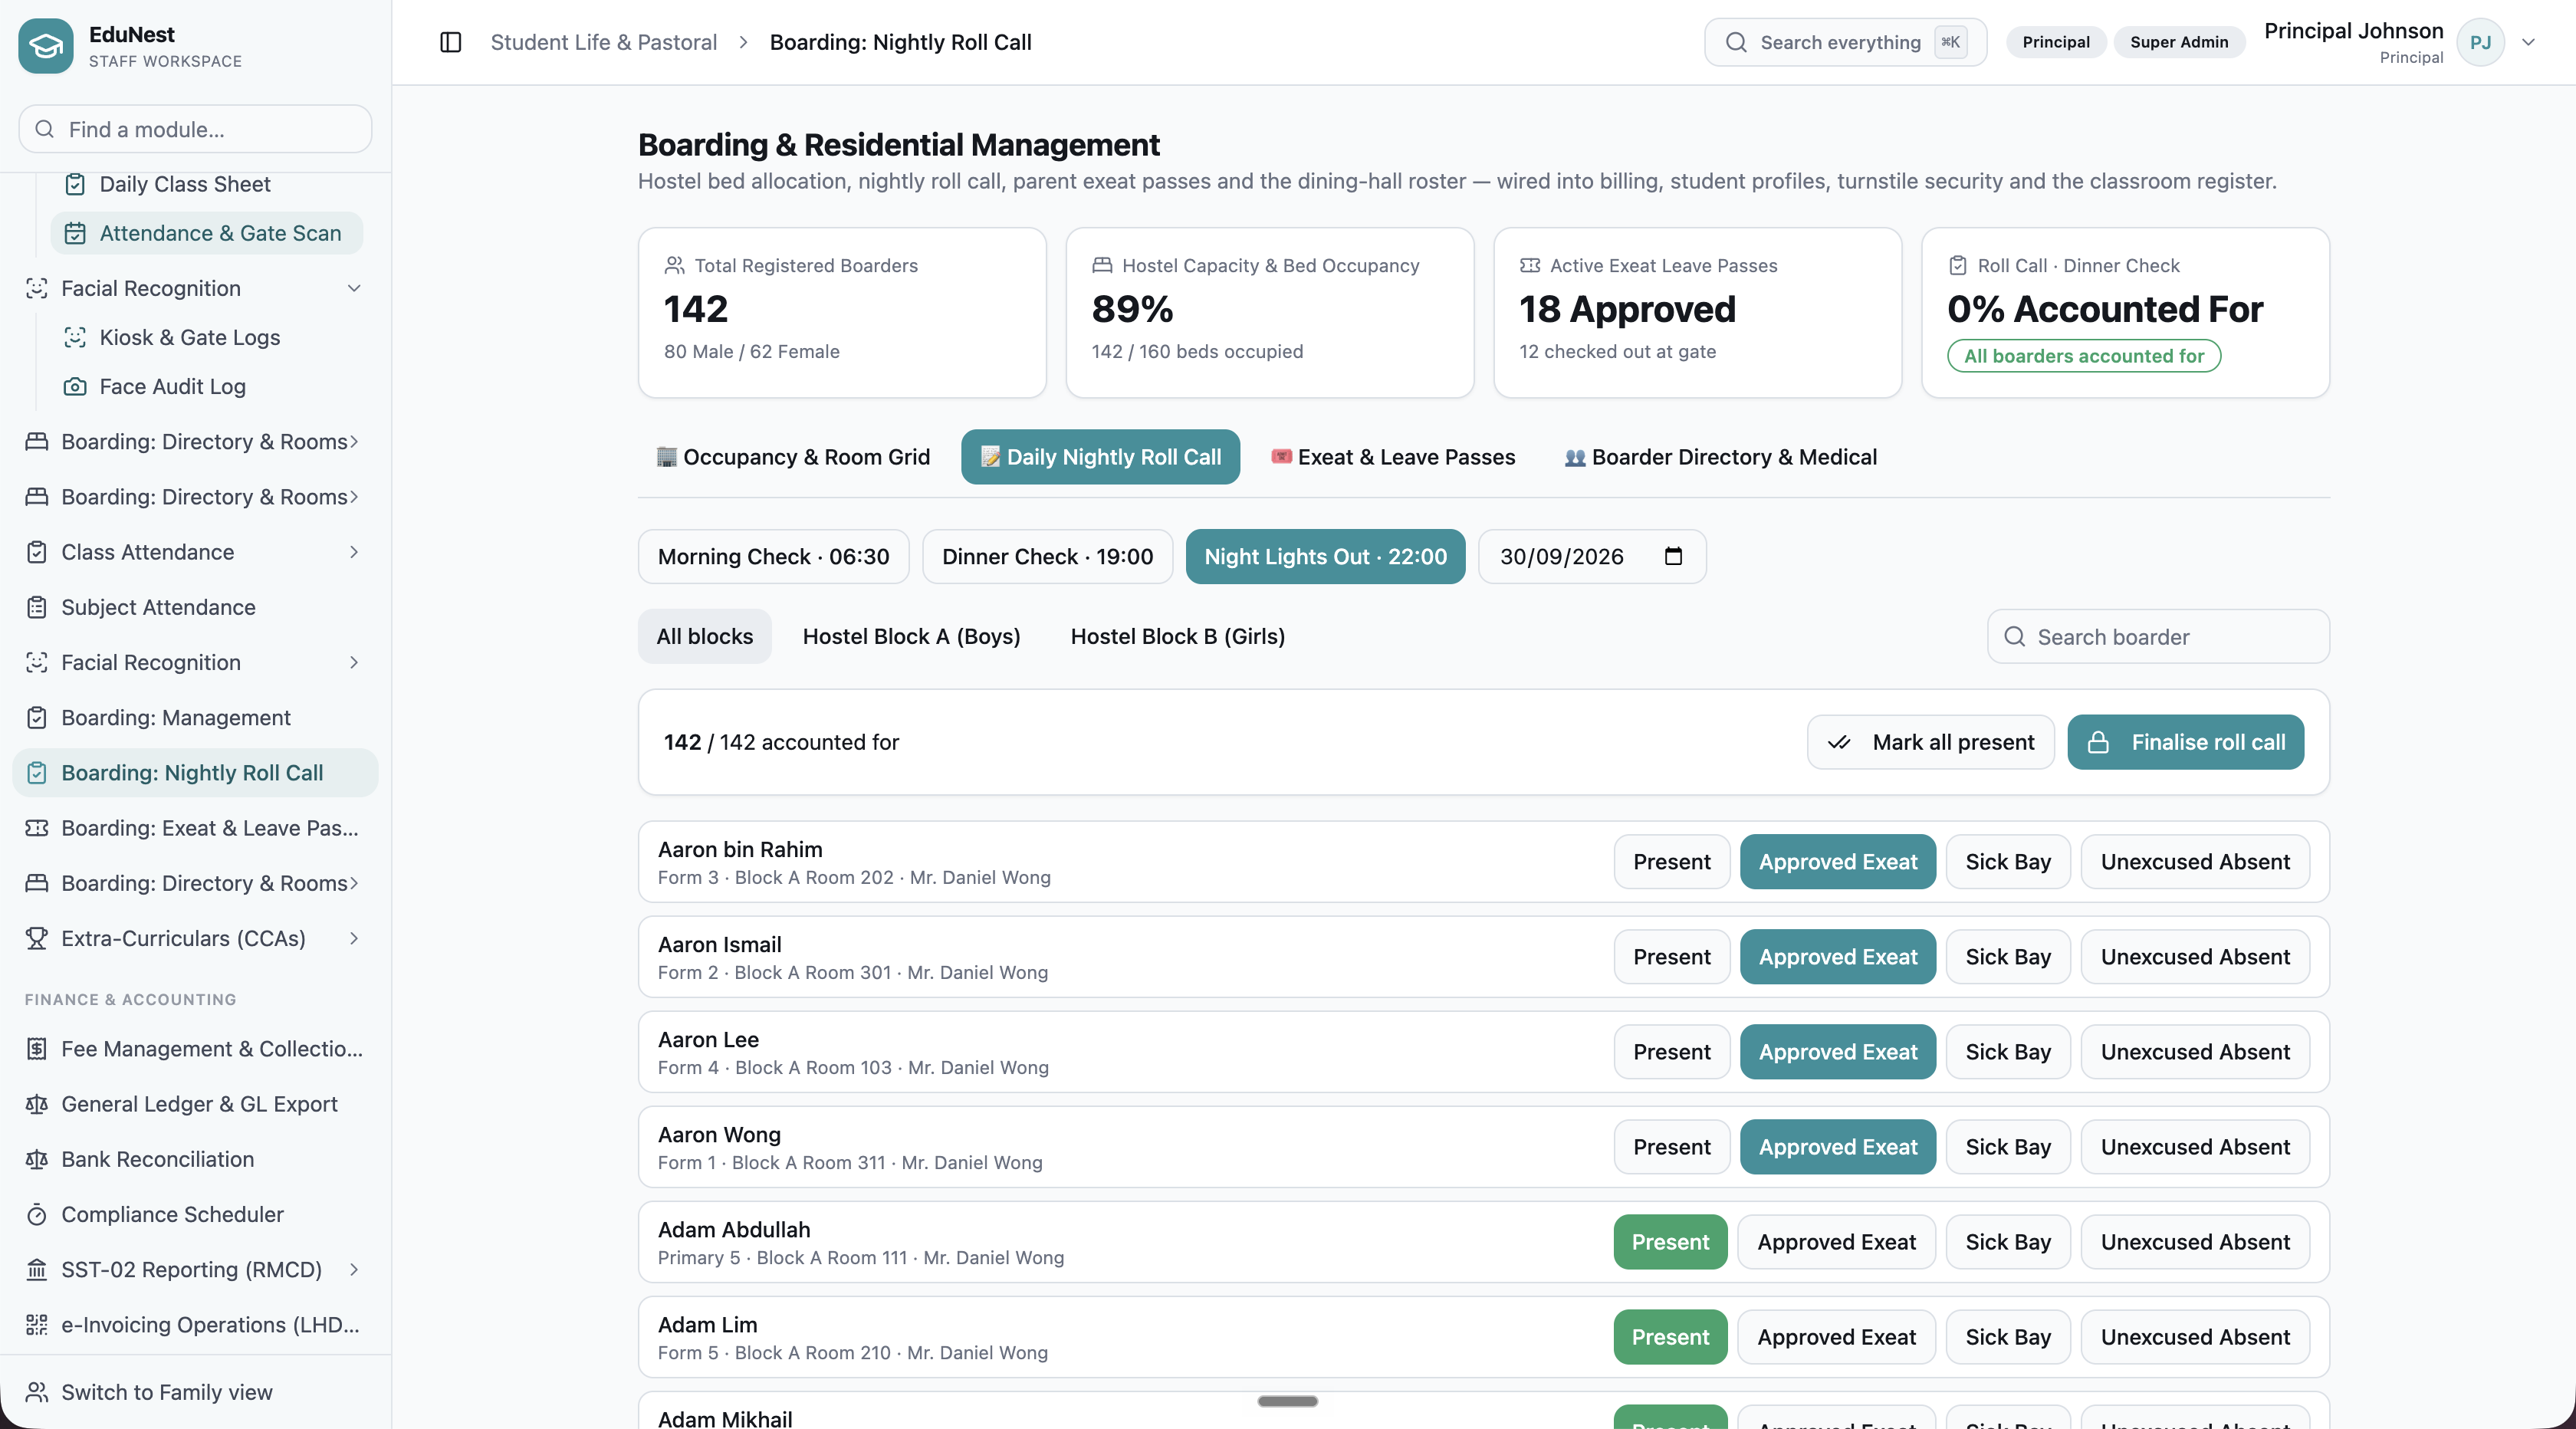The height and width of the screenshot is (1429, 2576).
Task: Open EduNest graduation cap logo
Action: (46, 45)
